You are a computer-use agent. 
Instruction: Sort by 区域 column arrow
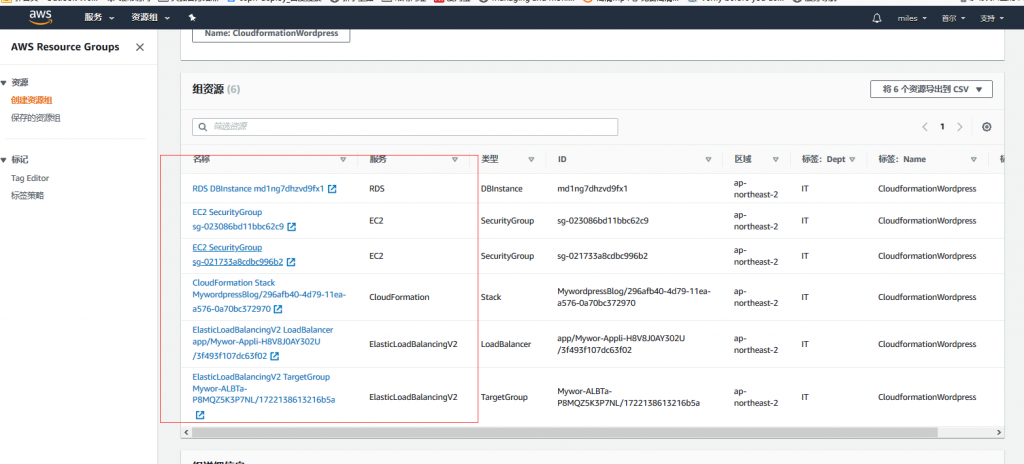[x=776, y=159]
